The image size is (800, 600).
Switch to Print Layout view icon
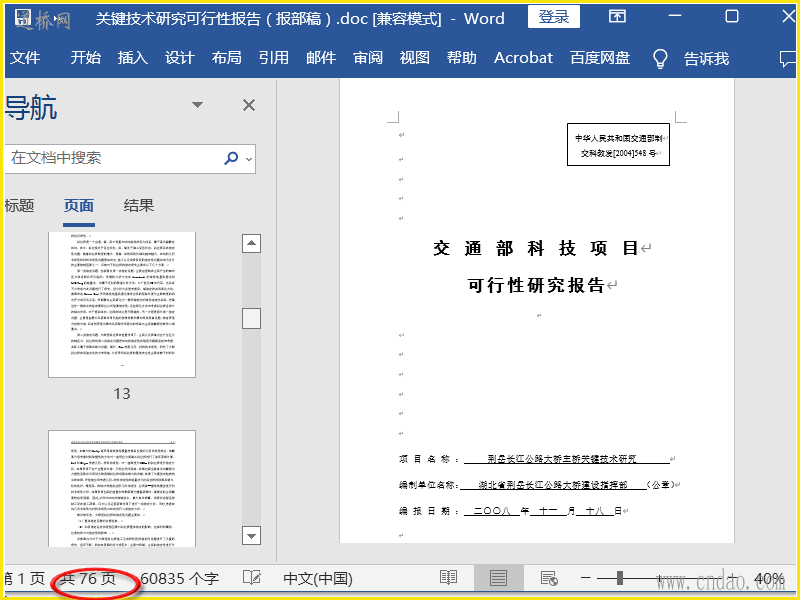pos(498,578)
